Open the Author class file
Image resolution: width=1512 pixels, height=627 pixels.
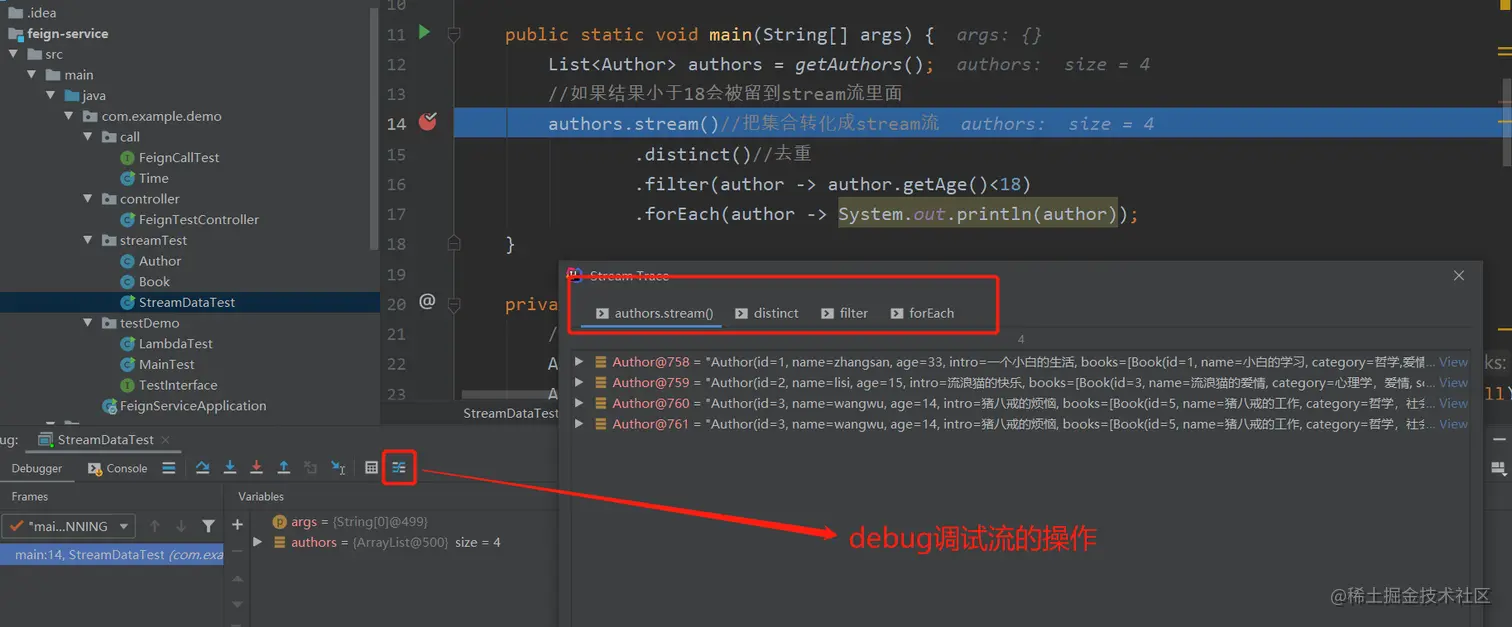[160, 261]
